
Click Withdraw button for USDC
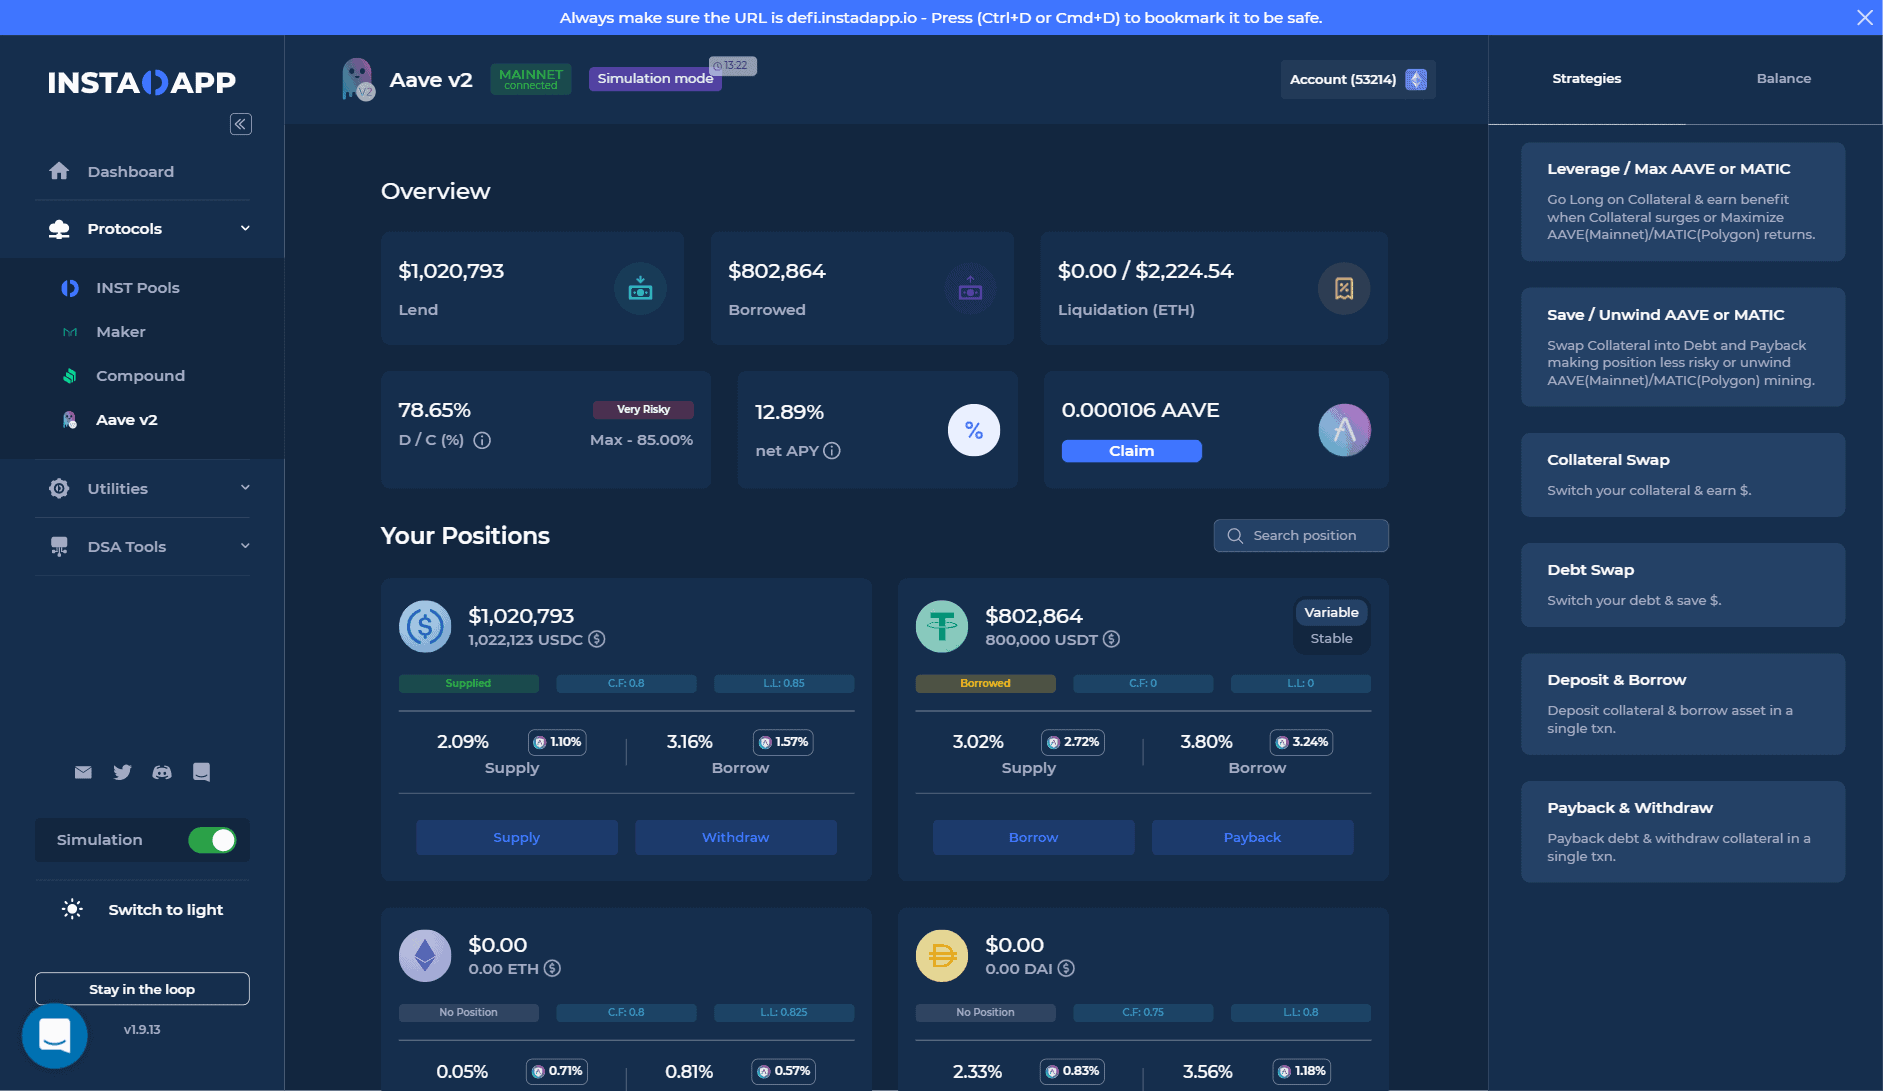735,837
